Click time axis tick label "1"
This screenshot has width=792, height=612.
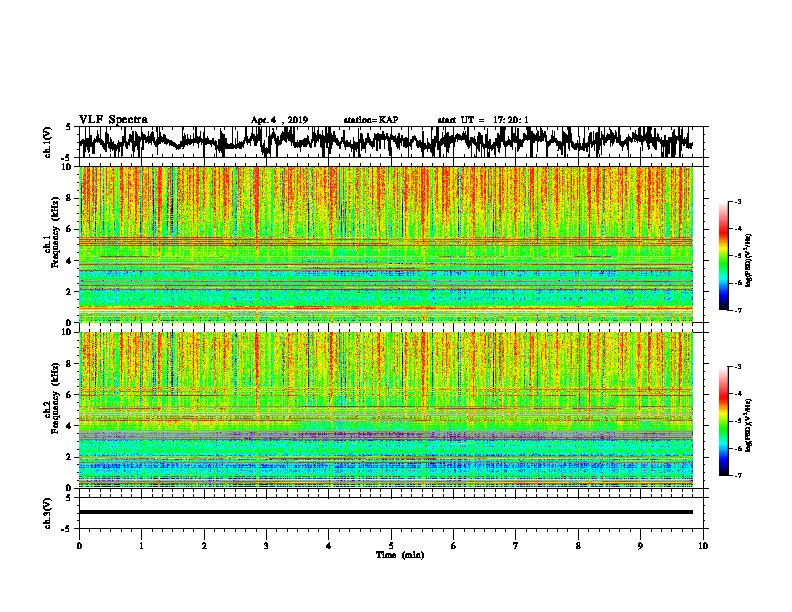141,546
